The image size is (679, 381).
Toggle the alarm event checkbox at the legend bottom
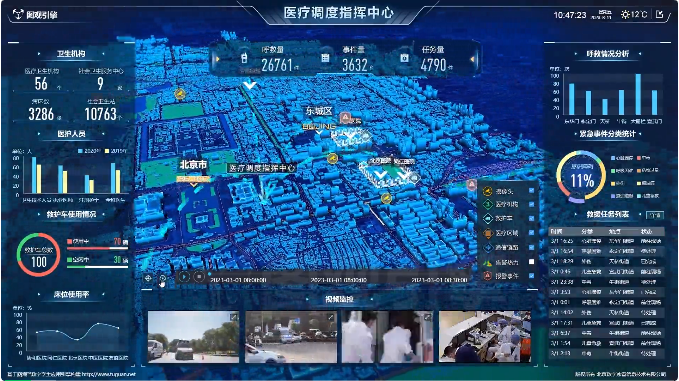pyautogui.click(x=531, y=276)
